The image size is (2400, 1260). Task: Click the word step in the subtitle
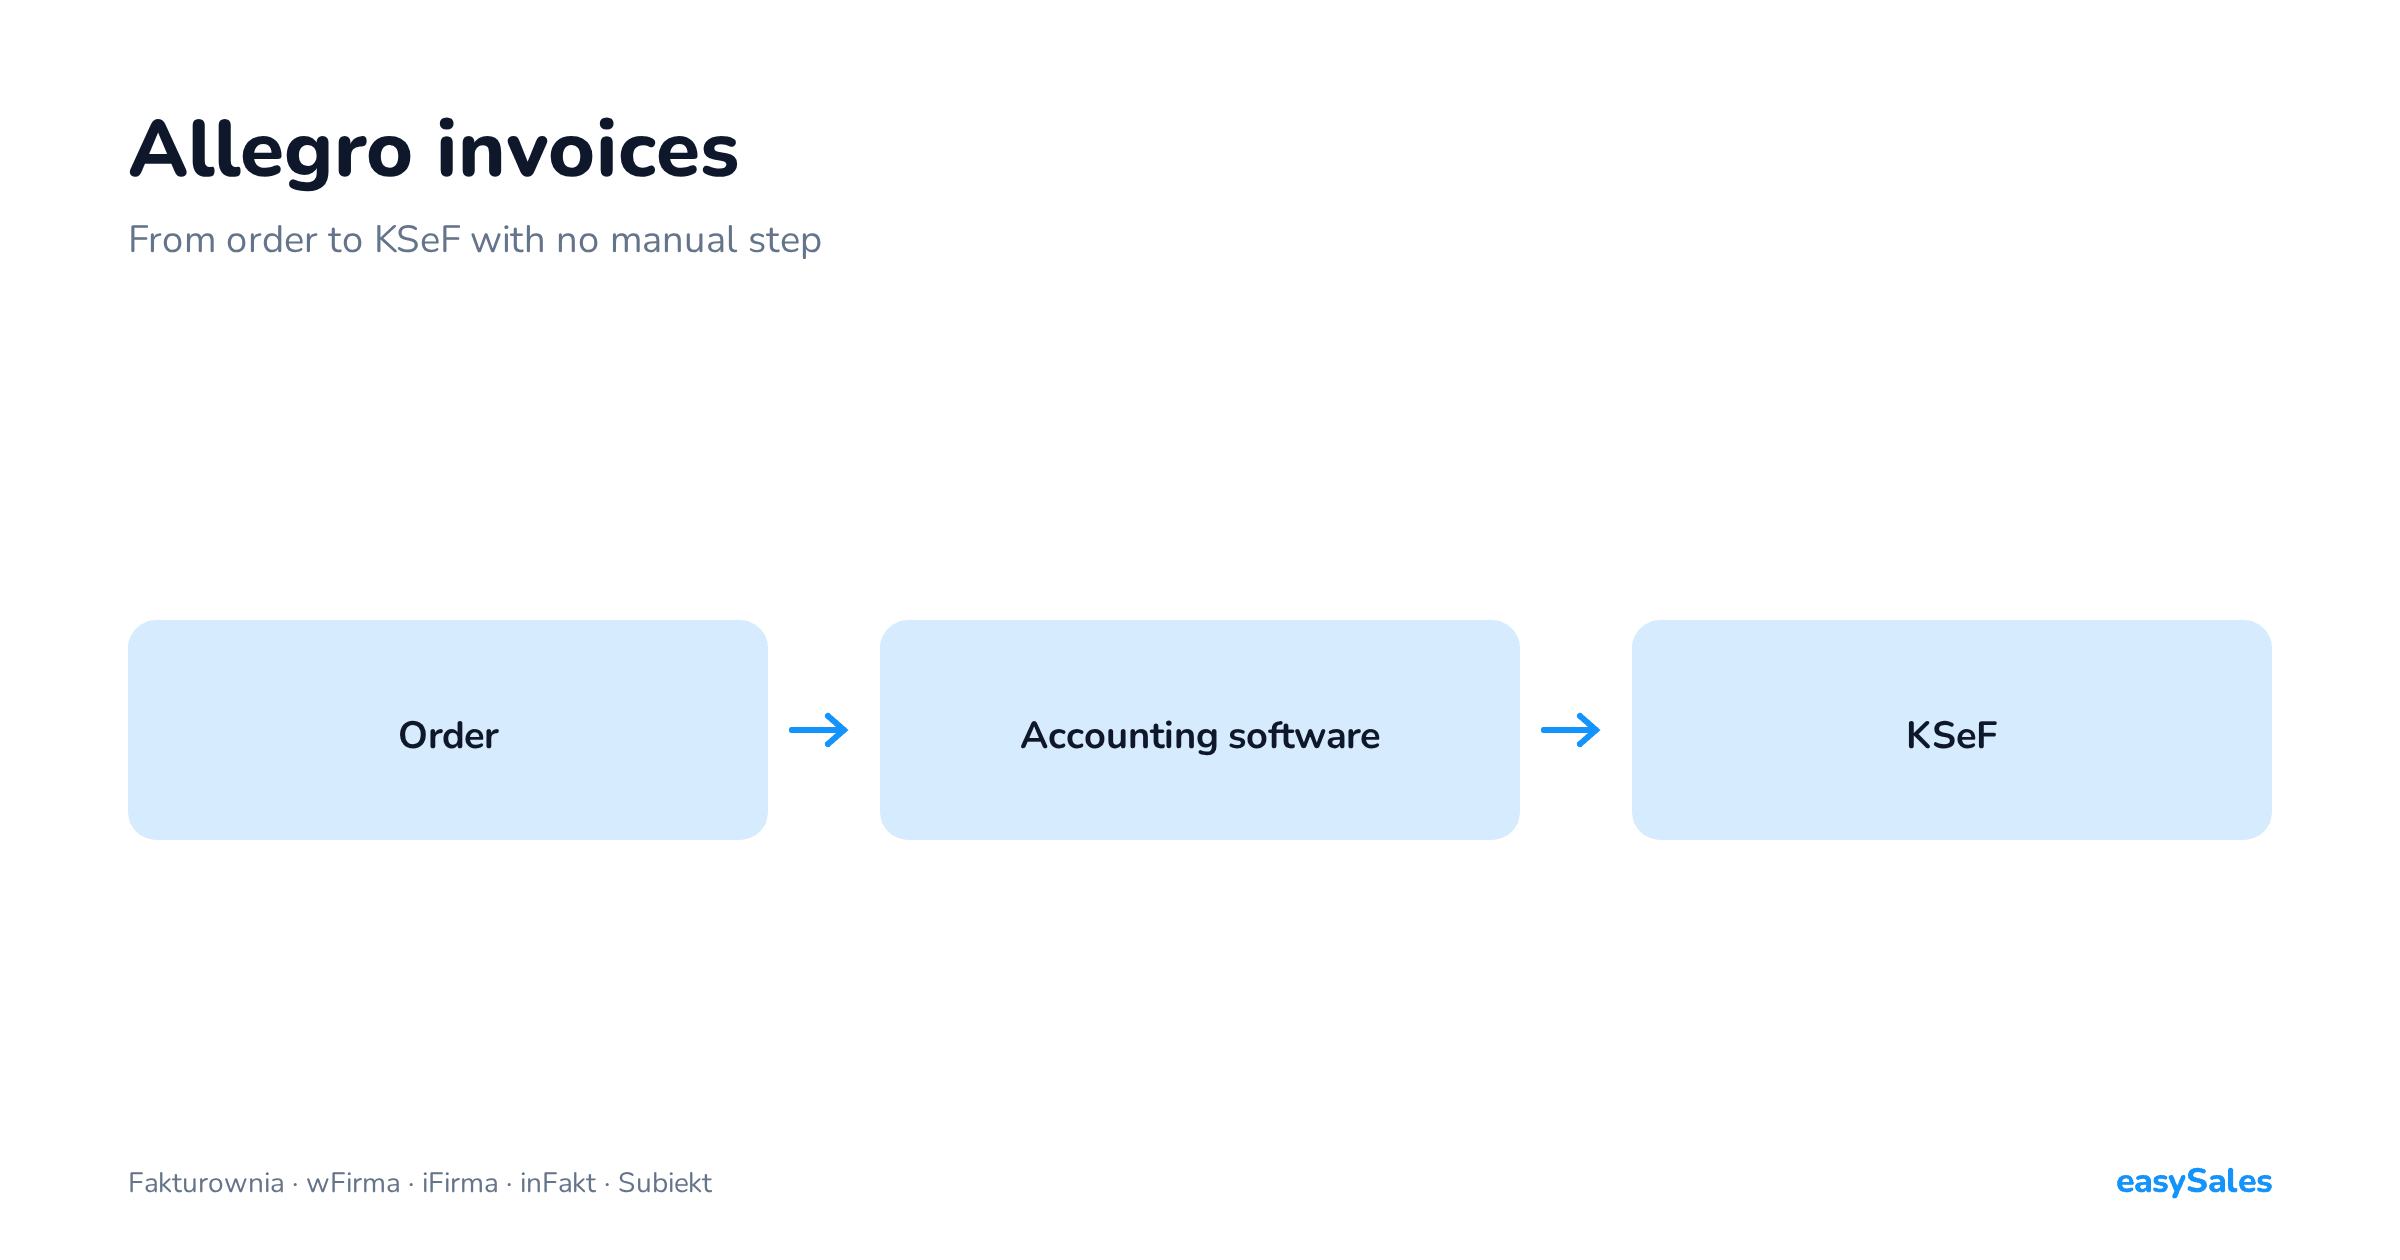click(x=785, y=242)
